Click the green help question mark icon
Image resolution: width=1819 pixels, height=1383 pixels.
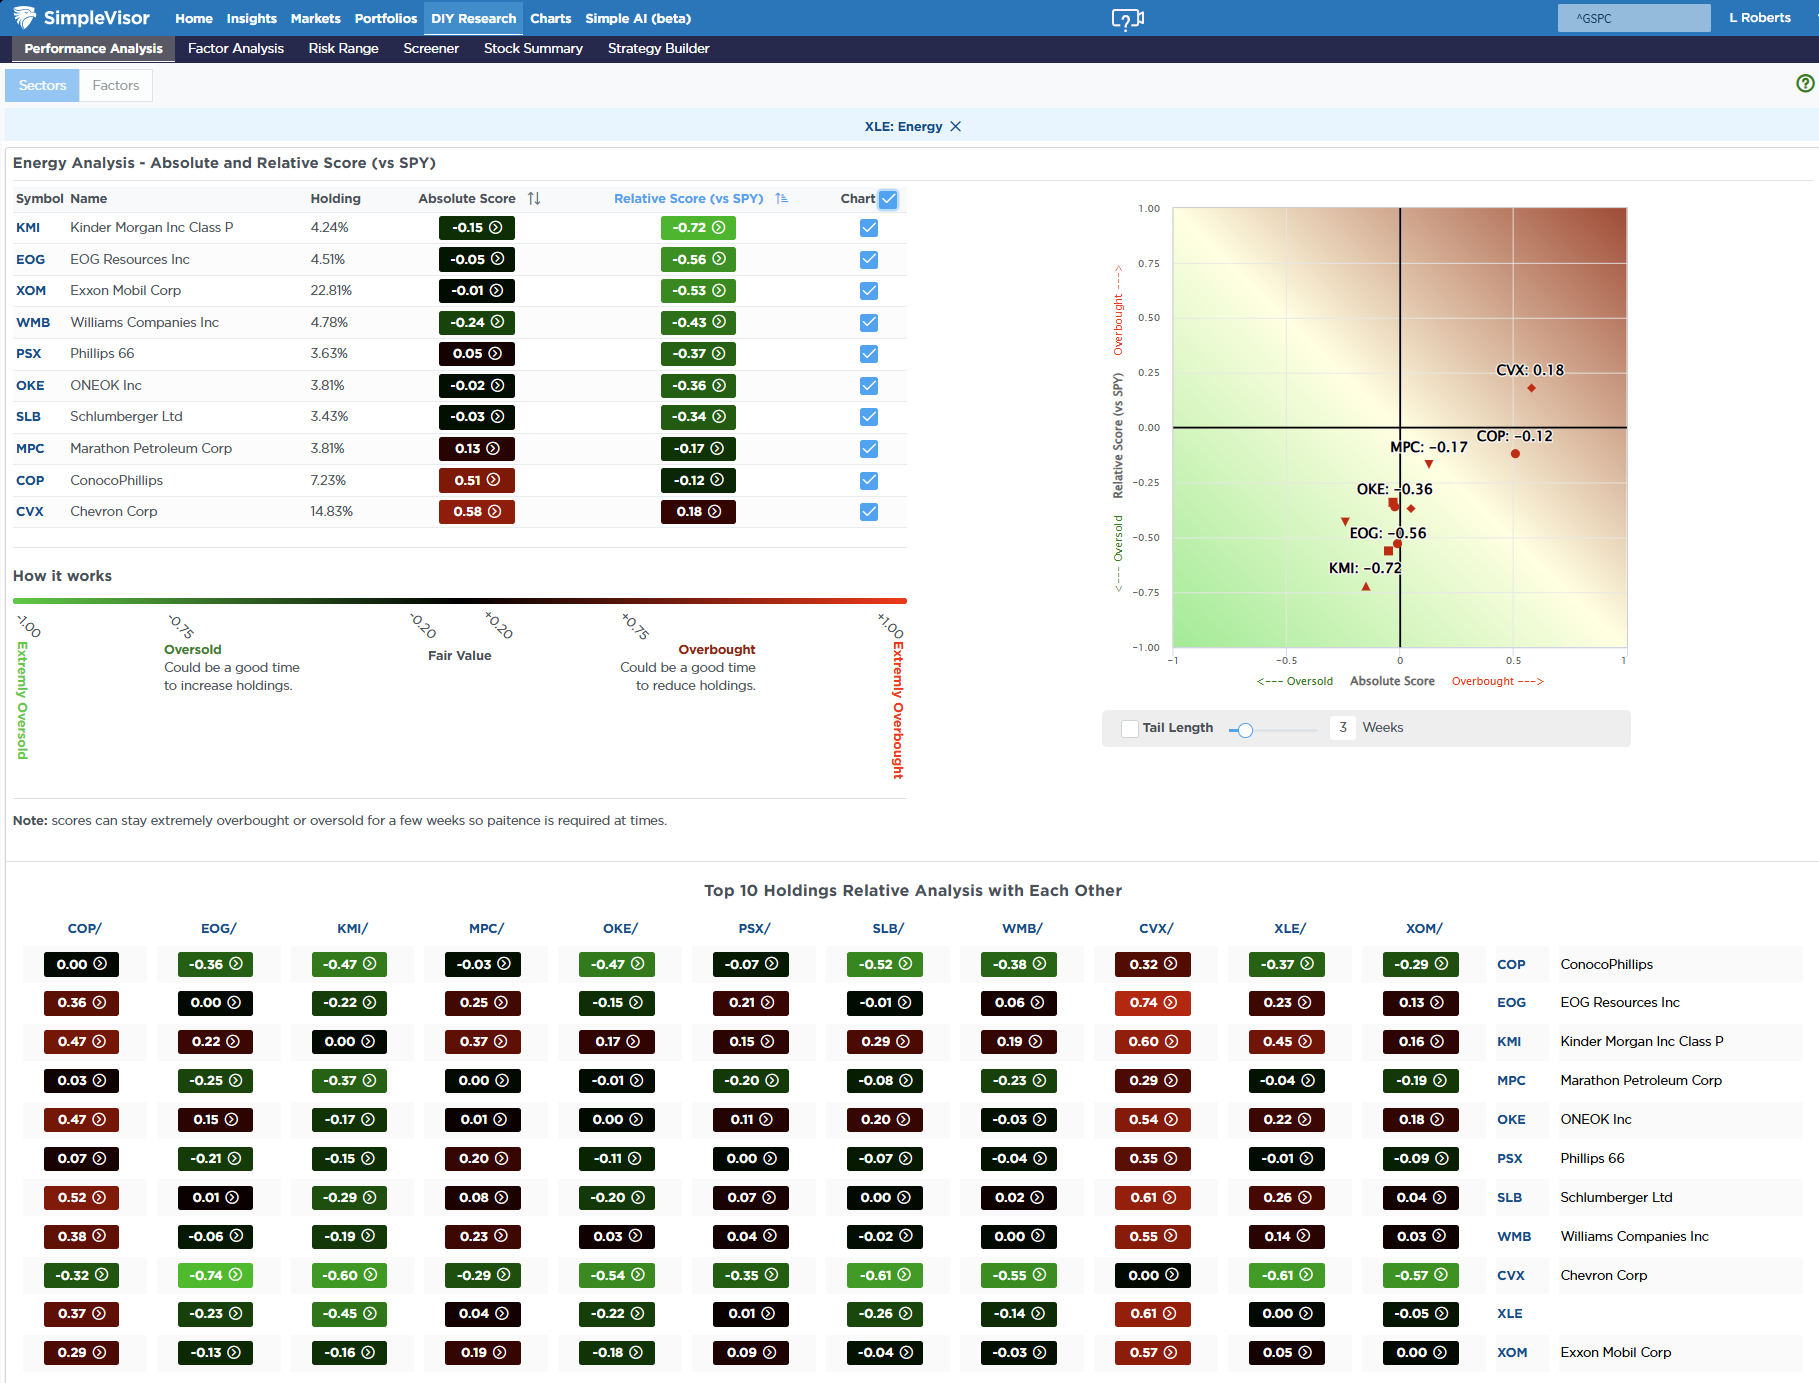[1805, 84]
